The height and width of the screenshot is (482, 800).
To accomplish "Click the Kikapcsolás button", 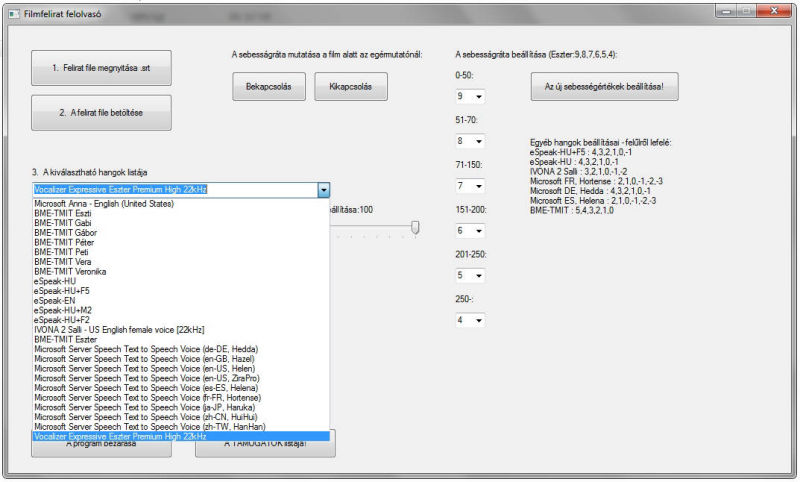I will click(351, 87).
